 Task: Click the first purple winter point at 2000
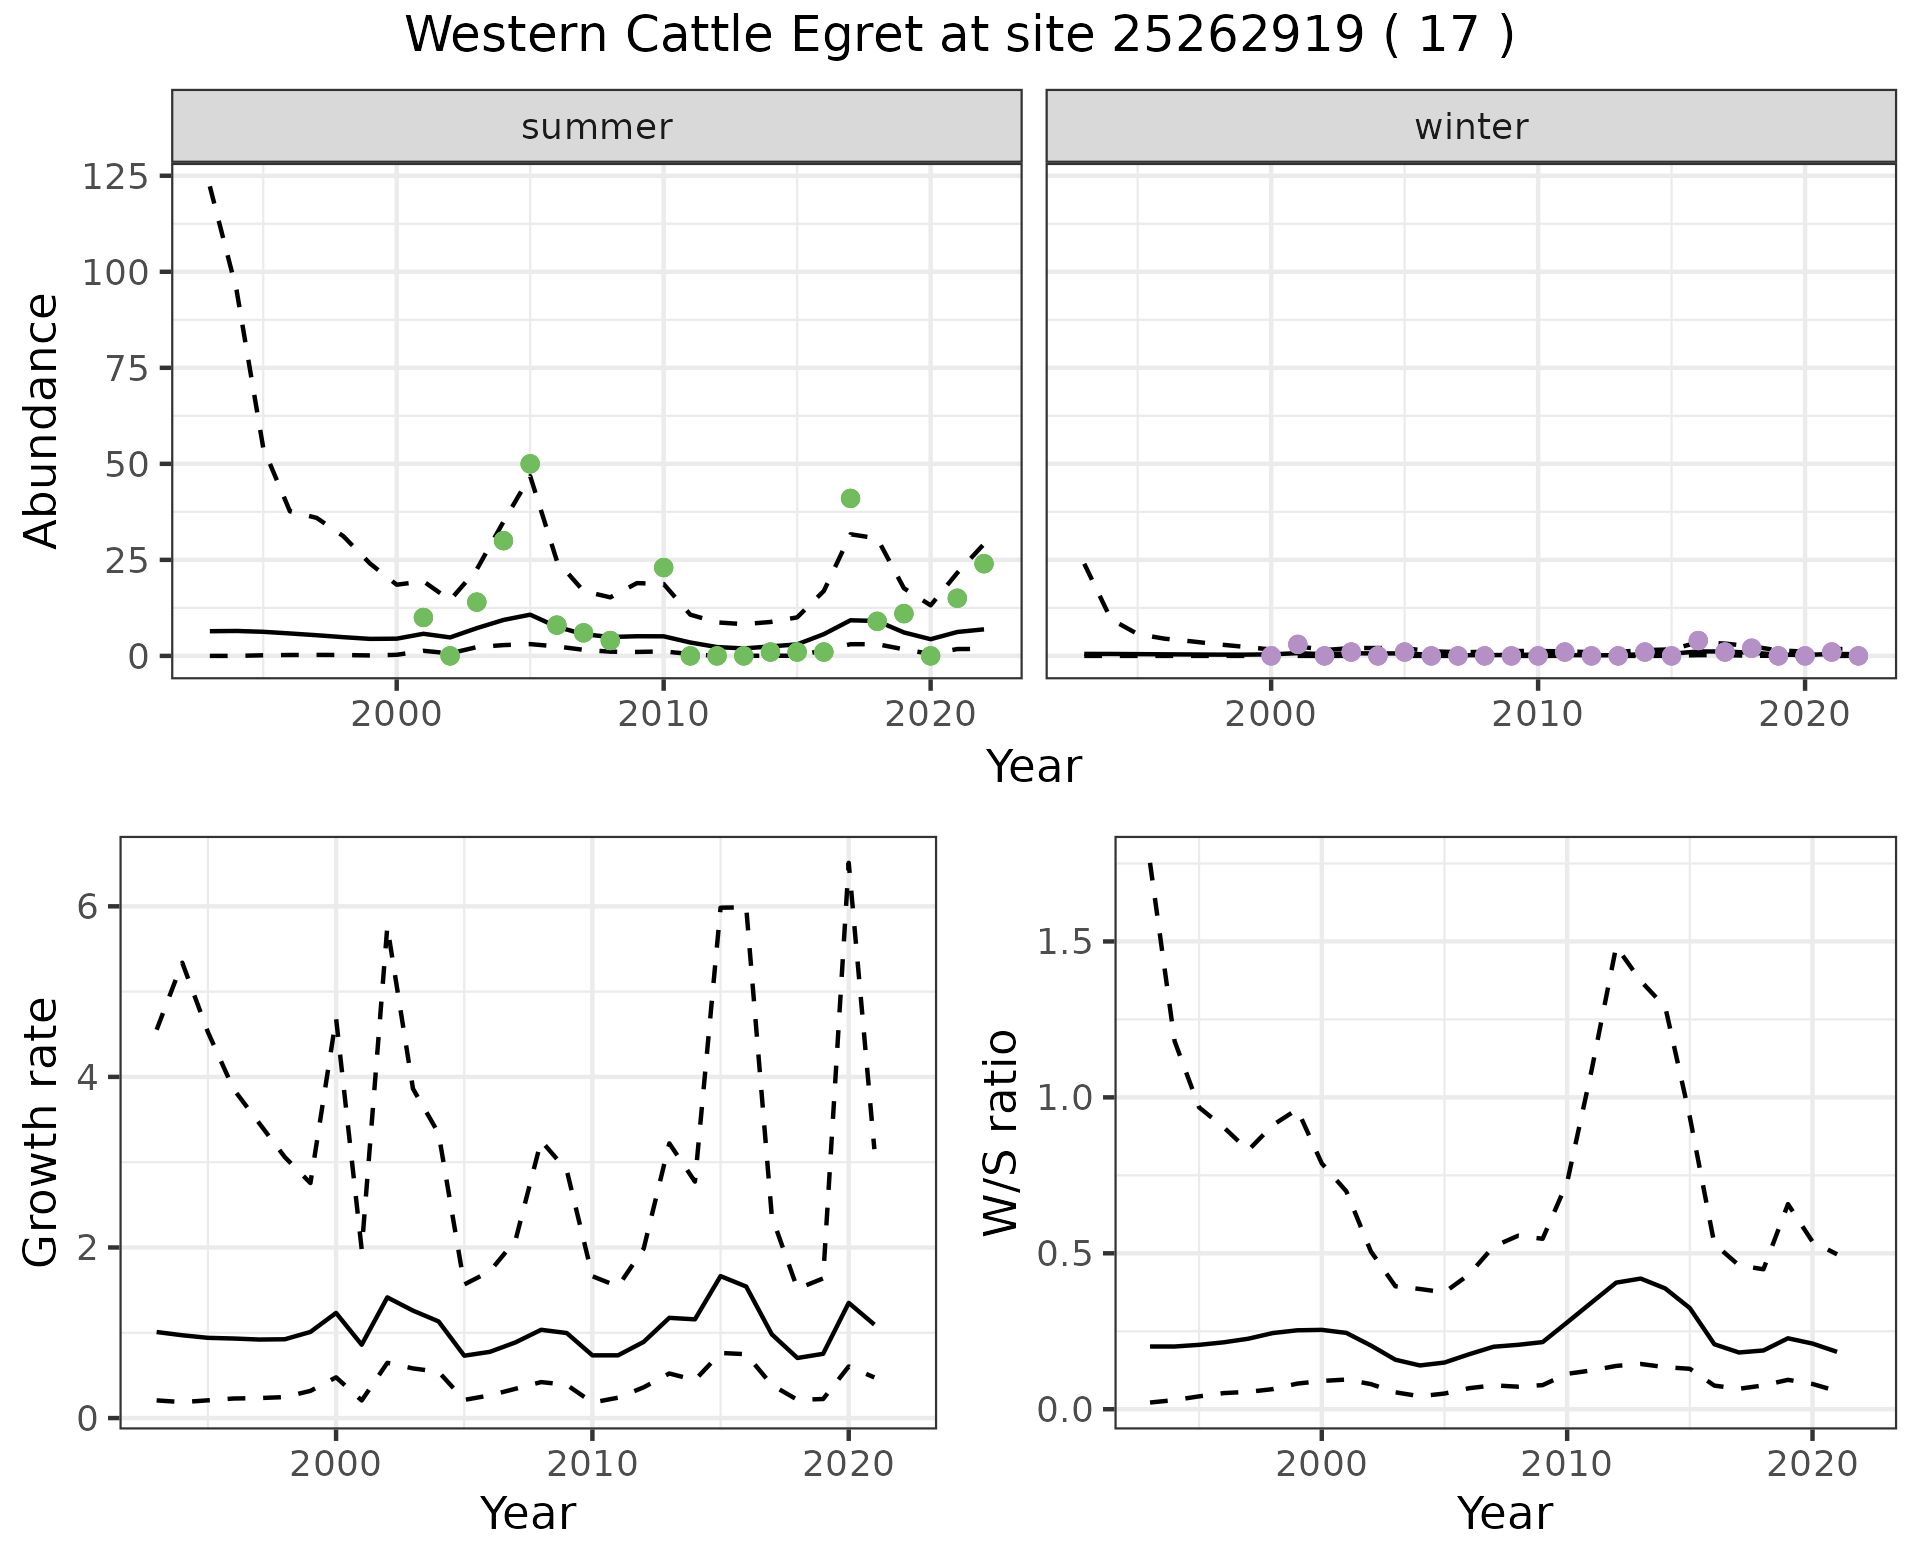coord(1271,656)
